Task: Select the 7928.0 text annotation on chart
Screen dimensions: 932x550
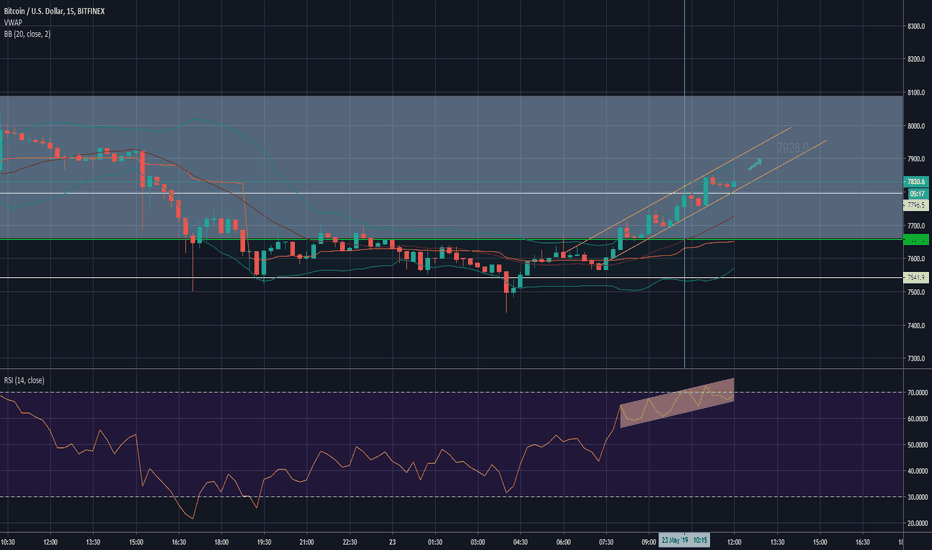Action: click(x=792, y=148)
